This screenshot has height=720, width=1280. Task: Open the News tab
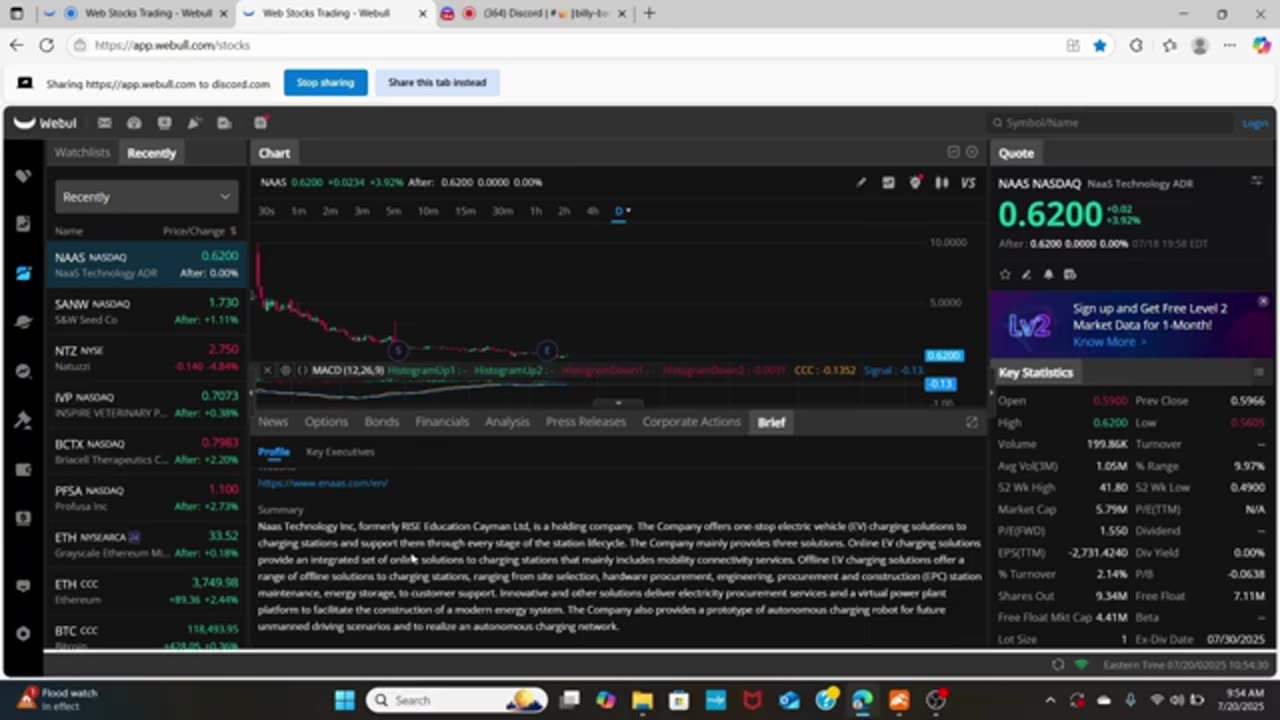click(273, 422)
